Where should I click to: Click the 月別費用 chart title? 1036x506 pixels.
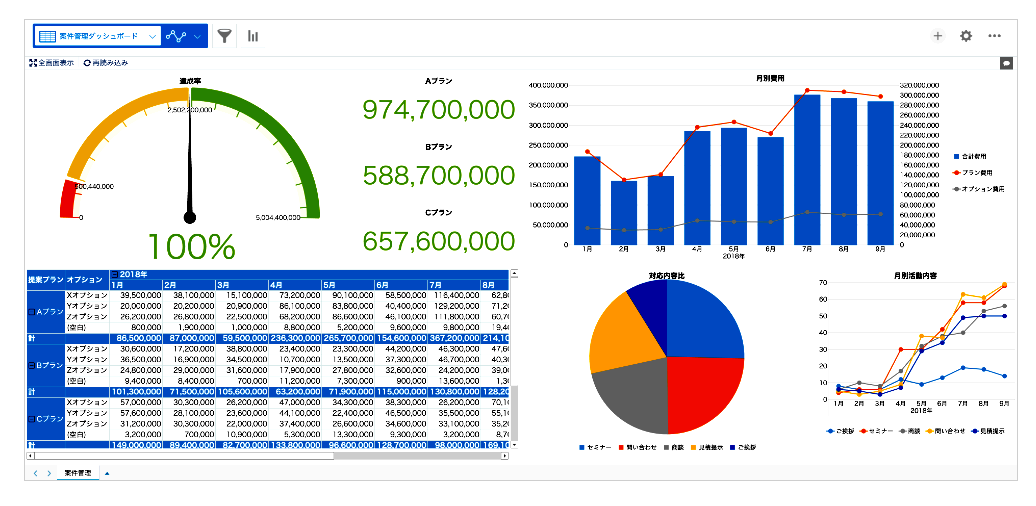(x=770, y=78)
